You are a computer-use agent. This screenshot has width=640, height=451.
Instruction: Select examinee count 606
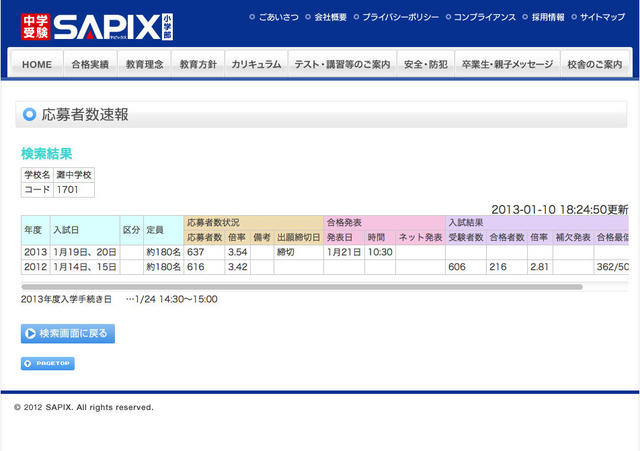466,267
